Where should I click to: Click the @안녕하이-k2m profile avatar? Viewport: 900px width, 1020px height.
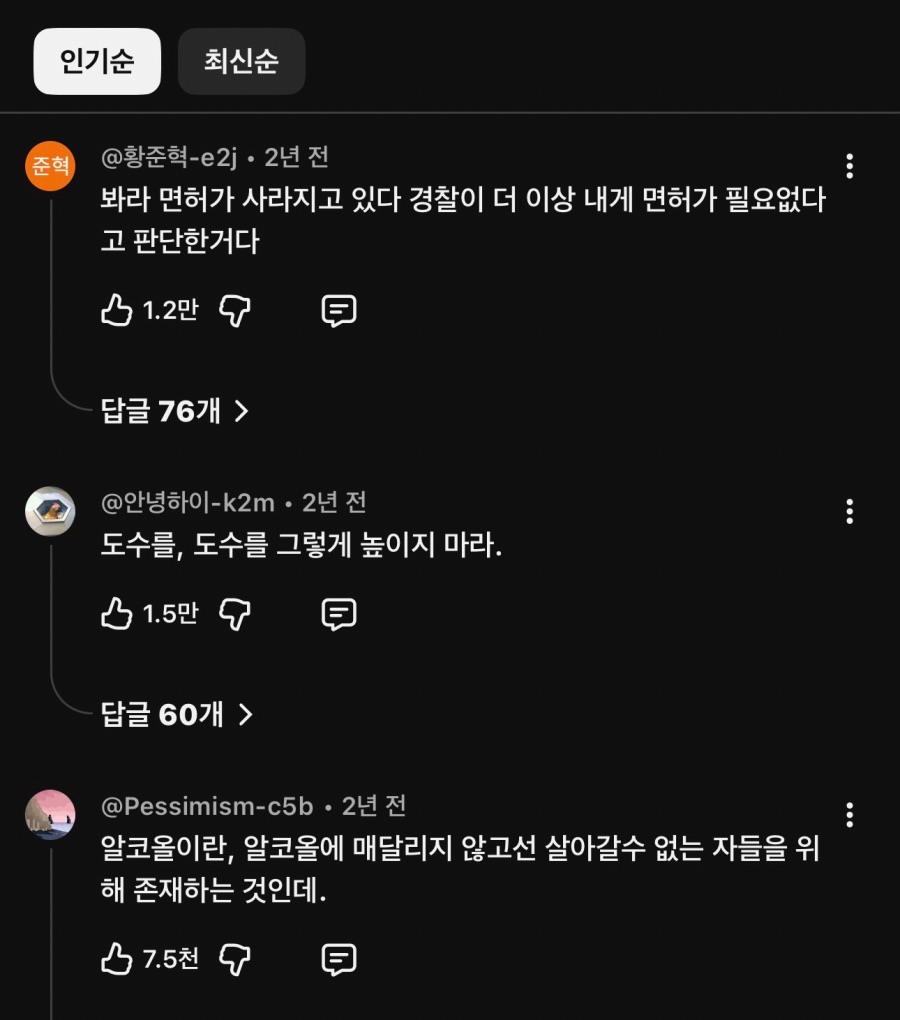click(x=50, y=511)
